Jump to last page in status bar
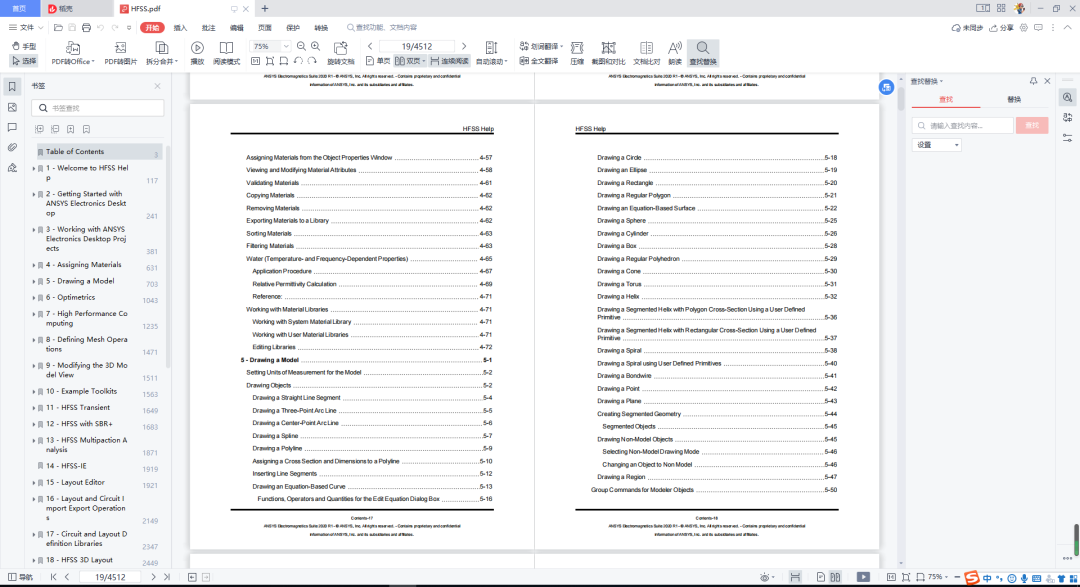 point(167,577)
